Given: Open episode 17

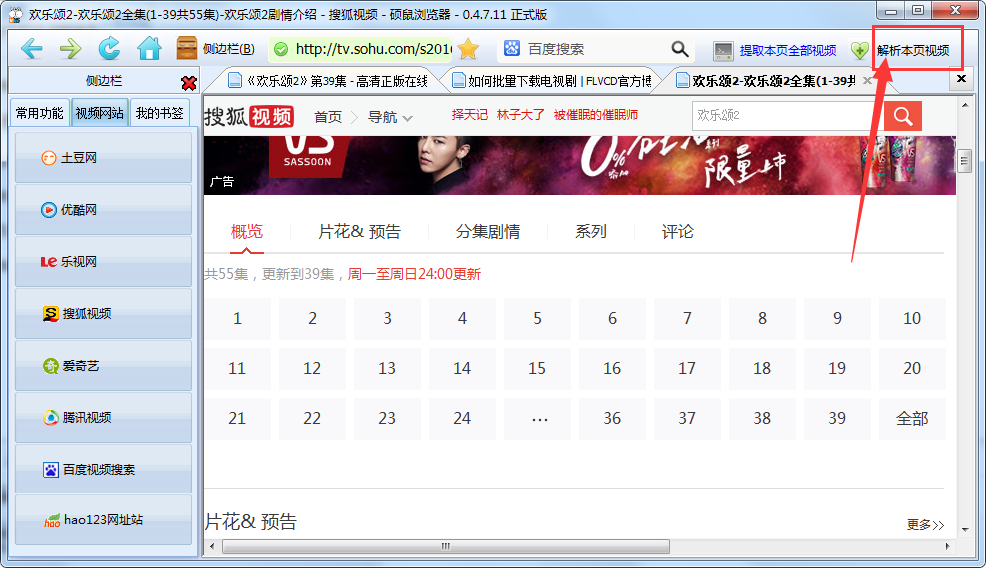Looking at the screenshot, I should pos(687,368).
